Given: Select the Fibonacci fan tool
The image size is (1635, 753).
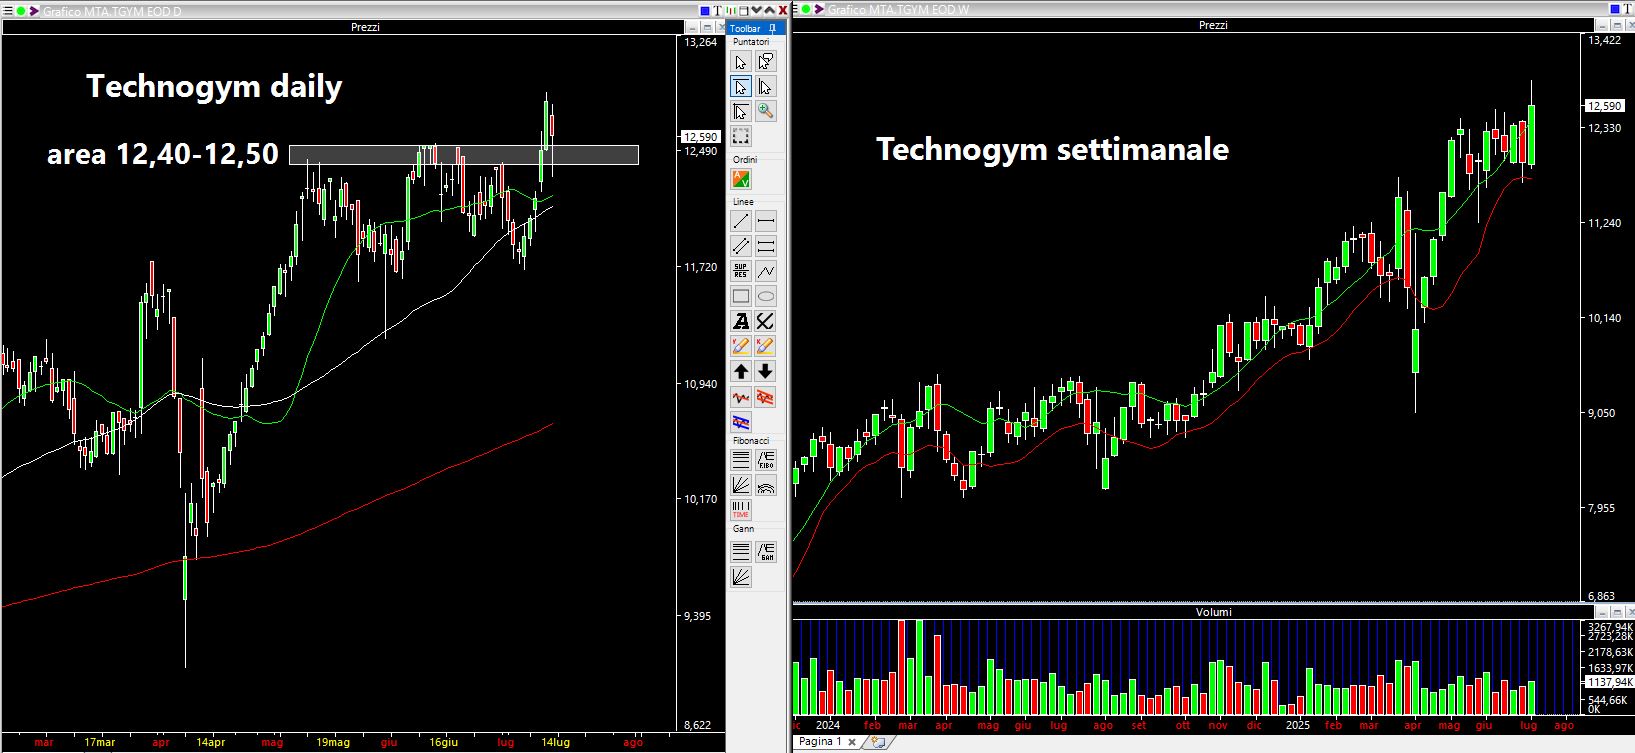Looking at the screenshot, I should pos(741,485).
